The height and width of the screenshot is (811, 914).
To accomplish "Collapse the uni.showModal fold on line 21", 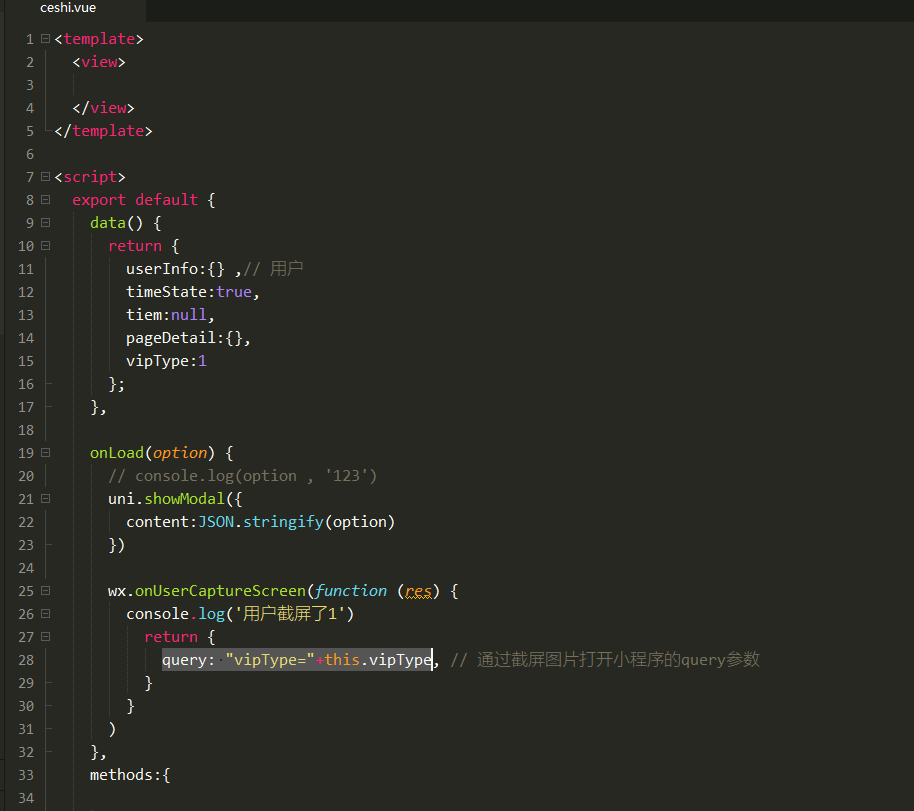I will click(x=45, y=499).
